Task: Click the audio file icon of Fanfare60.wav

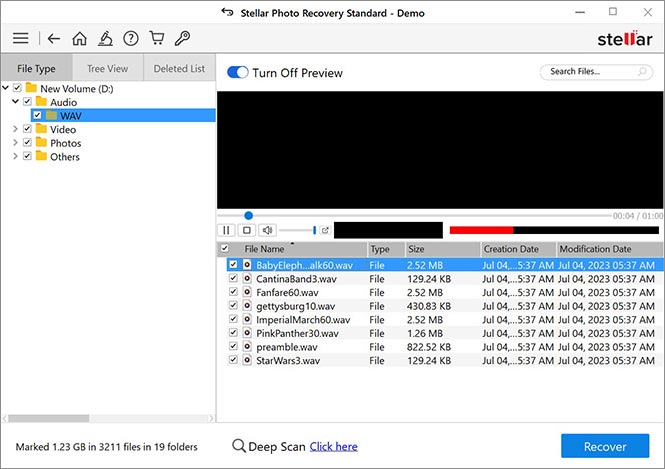Action: click(x=247, y=292)
